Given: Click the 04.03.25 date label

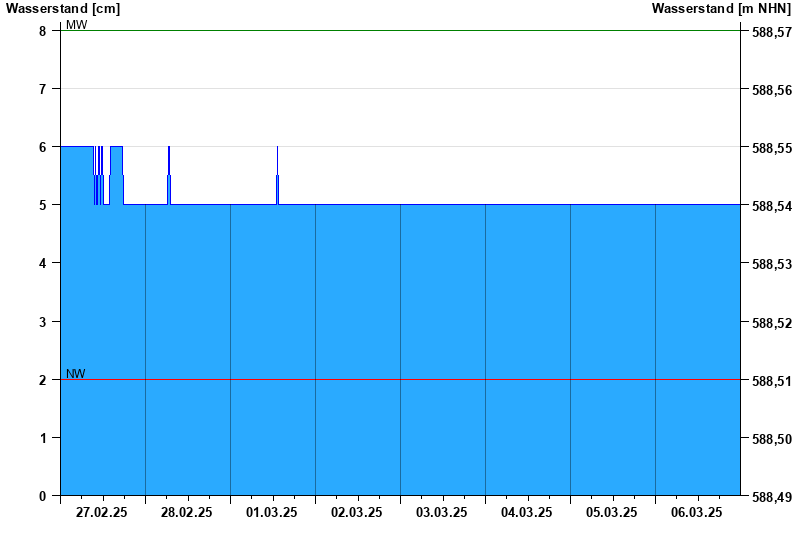Looking at the screenshot, I should pyautogui.click(x=527, y=513).
